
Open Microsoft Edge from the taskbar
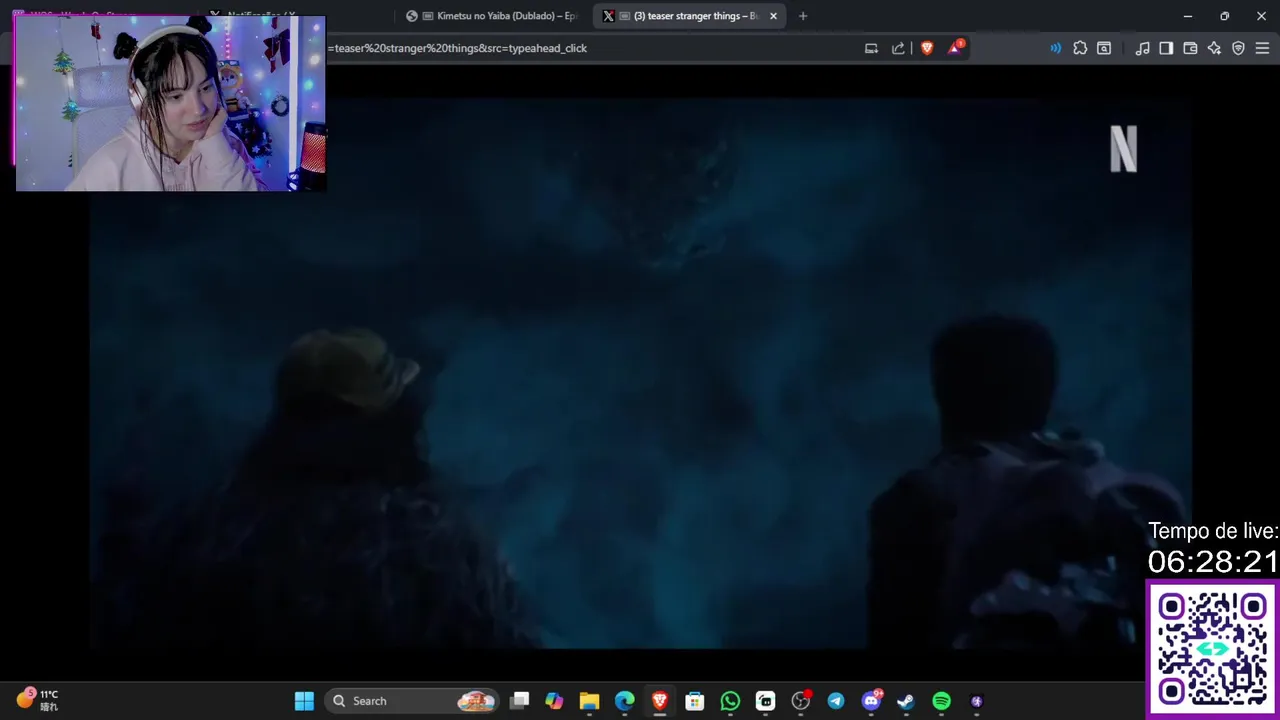point(624,701)
